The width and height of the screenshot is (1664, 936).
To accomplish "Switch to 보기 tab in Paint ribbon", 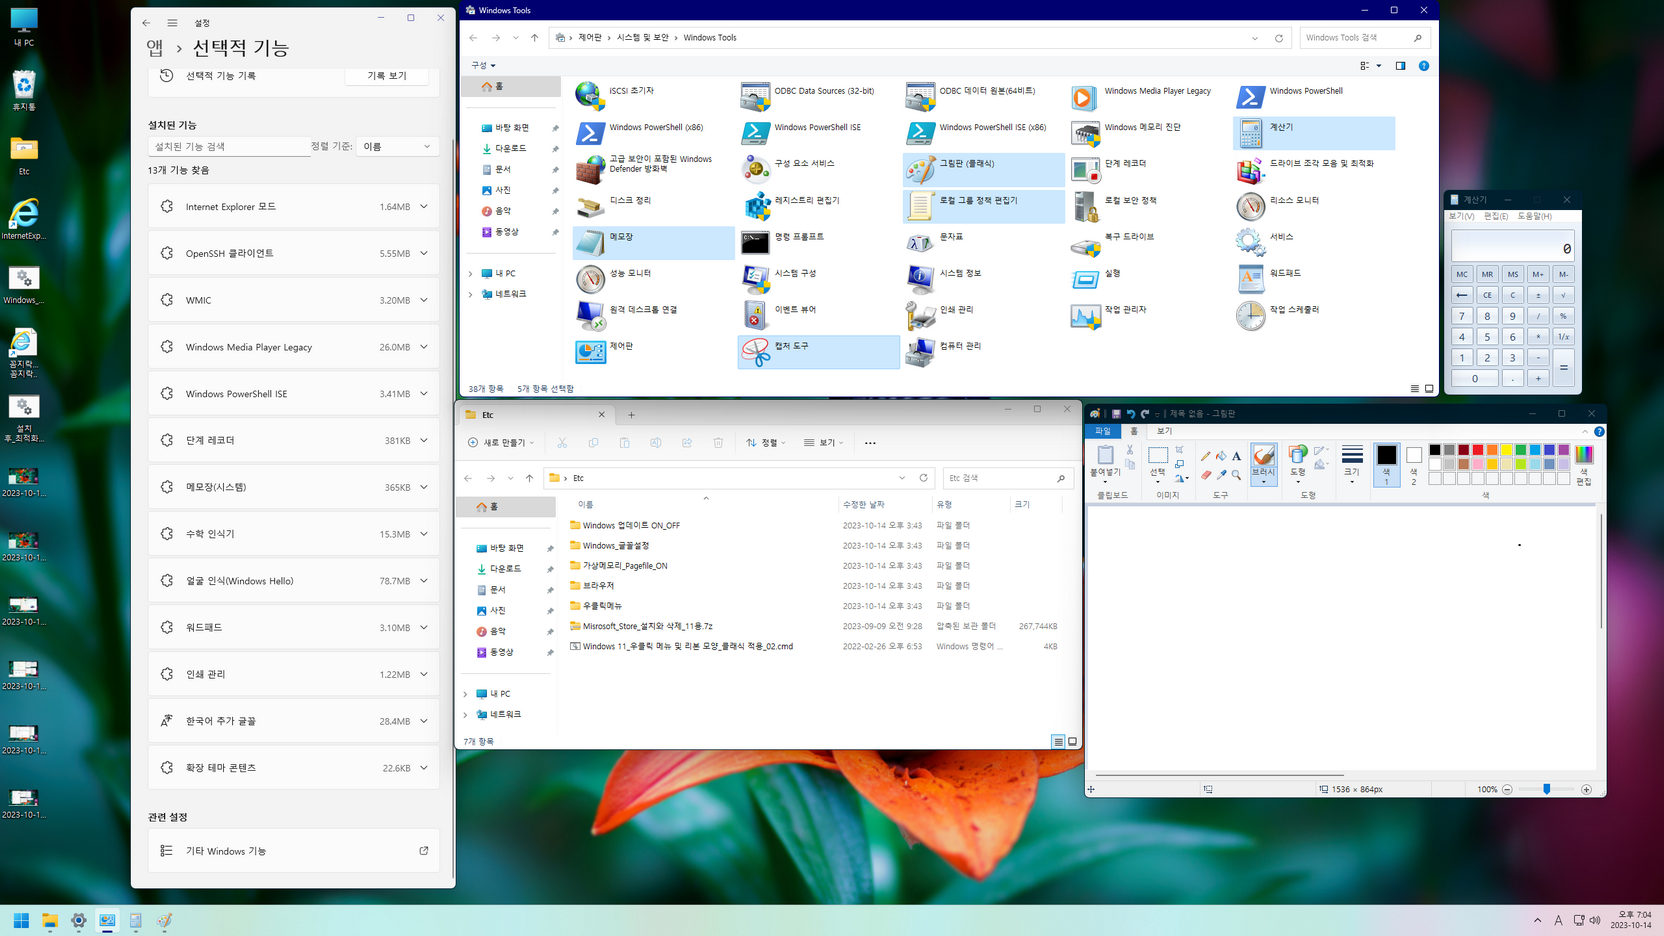I will pyautogui.click(x=1164, y=431).
